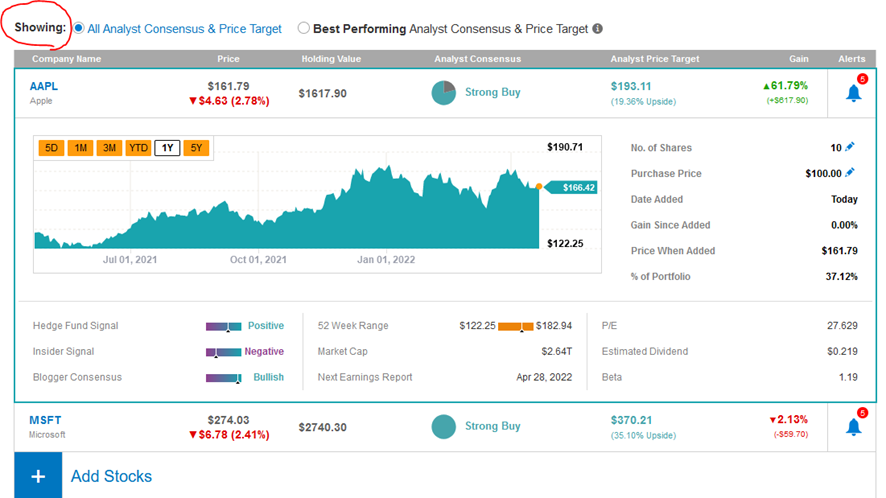This screenshot has height=498, width=886.
Task: Open alerts bell for MSFT row
Action: click(853, 427)
